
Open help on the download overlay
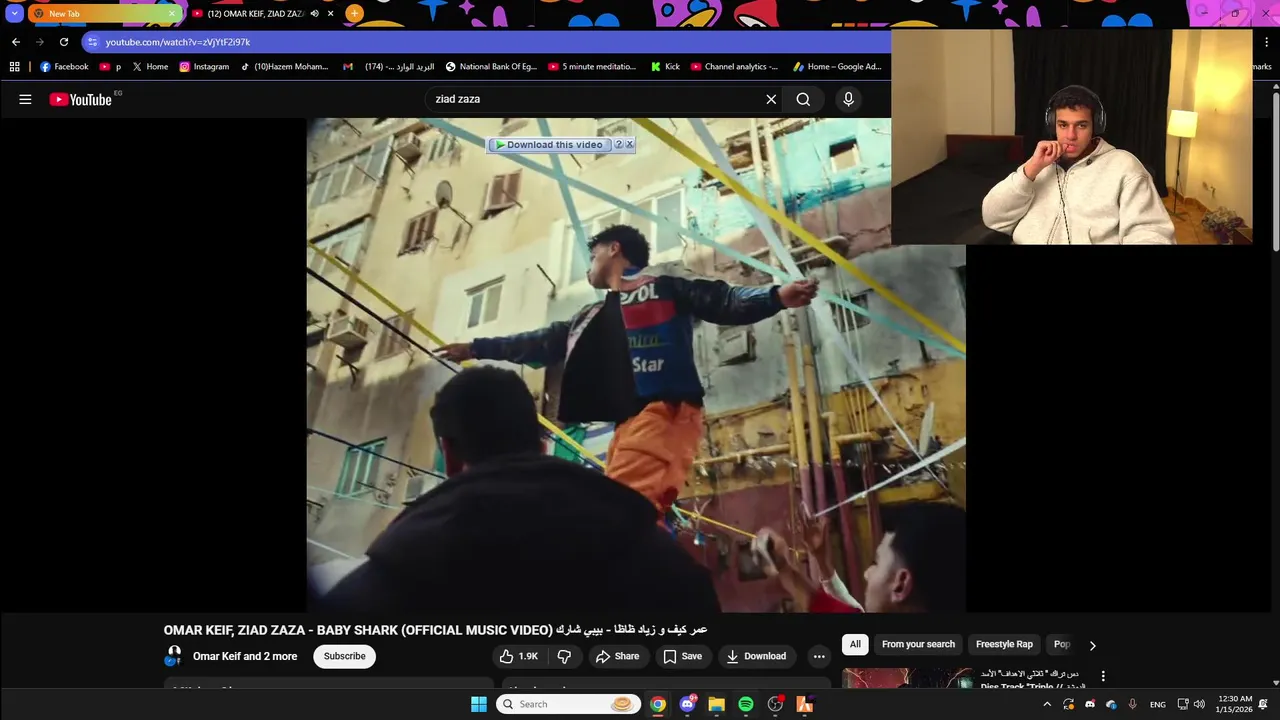(x=618, y=145)
